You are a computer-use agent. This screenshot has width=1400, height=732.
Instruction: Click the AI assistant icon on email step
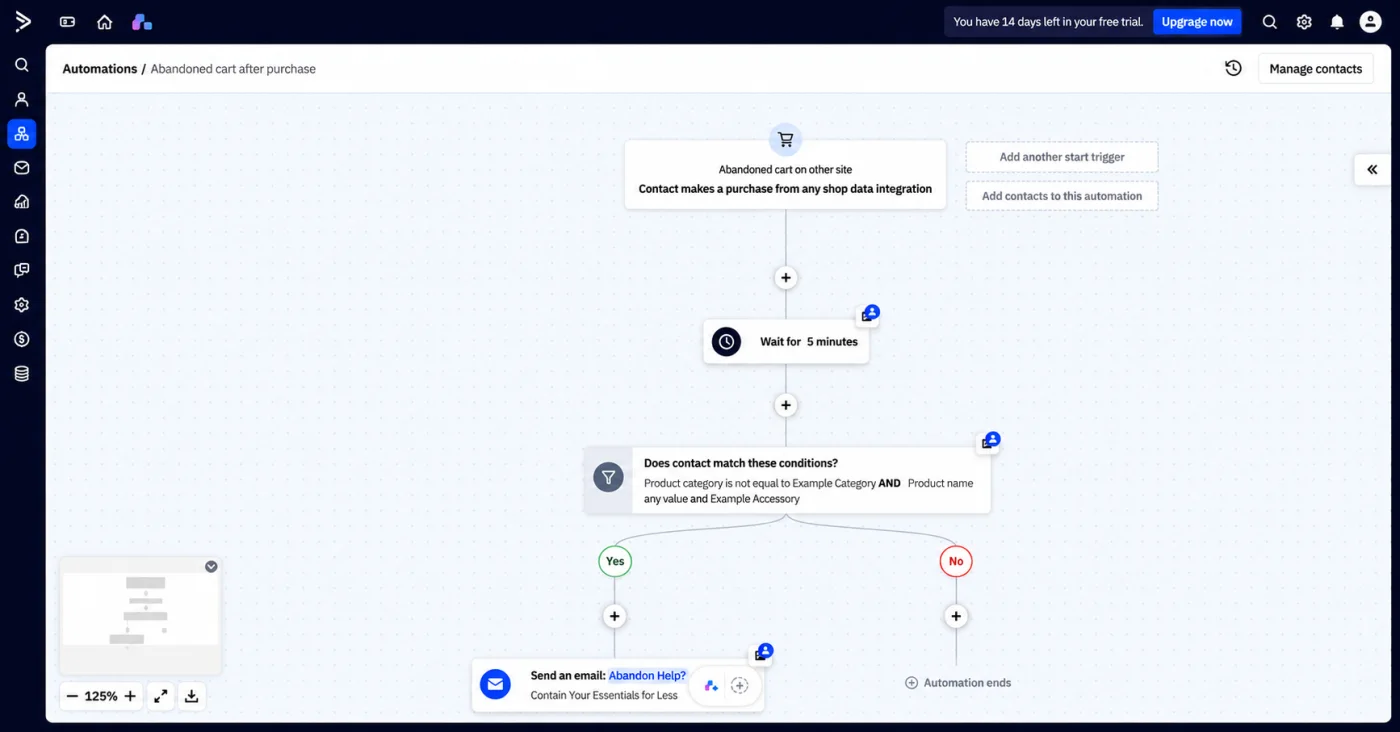click(x=711, y=685)
